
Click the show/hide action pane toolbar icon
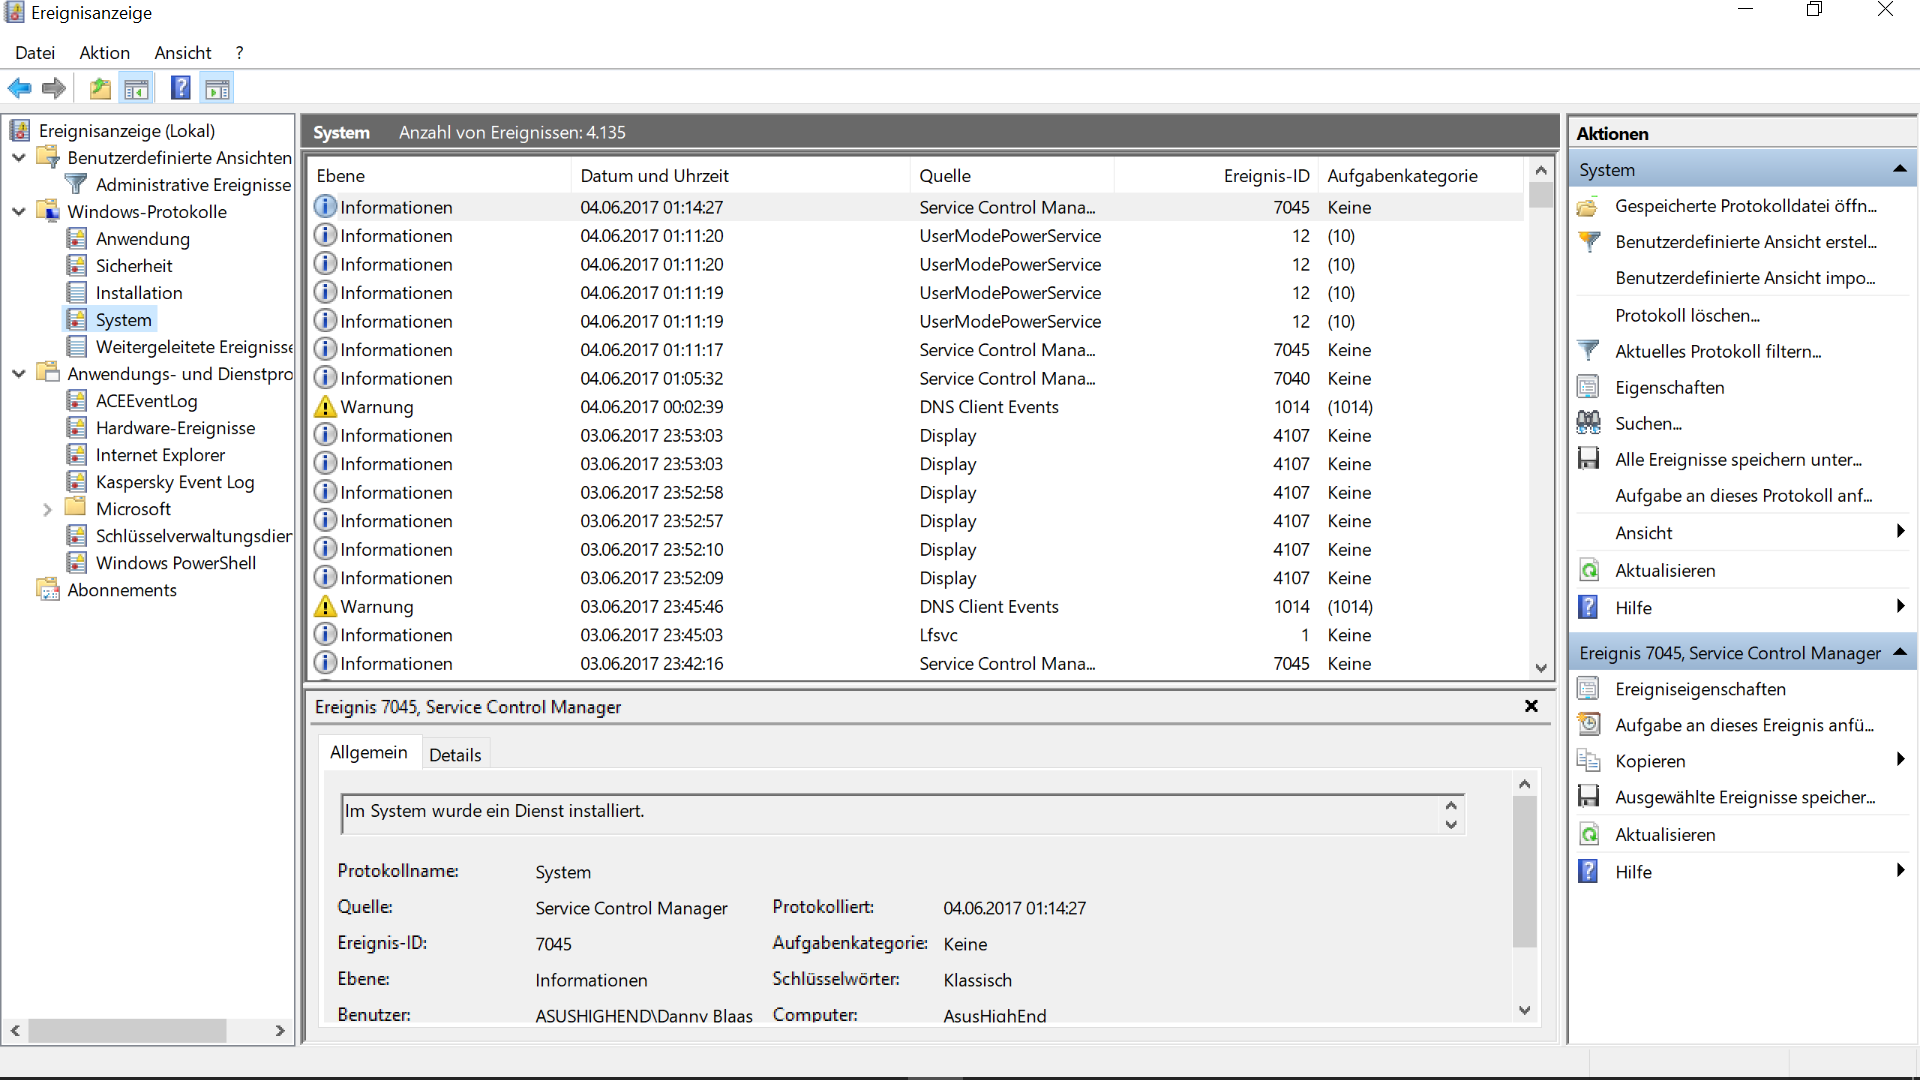pyautogui.click(x=217, y=89)
